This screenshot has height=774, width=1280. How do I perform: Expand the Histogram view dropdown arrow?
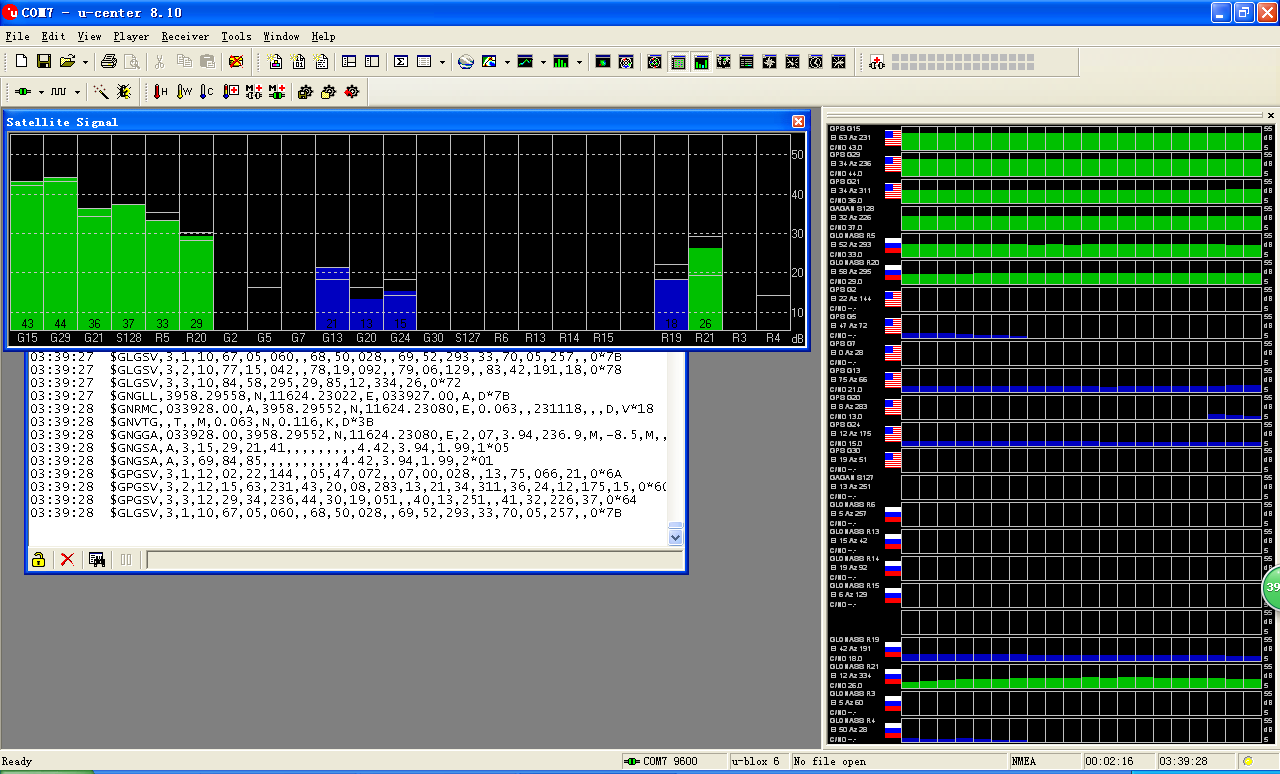tap(579, 62)
